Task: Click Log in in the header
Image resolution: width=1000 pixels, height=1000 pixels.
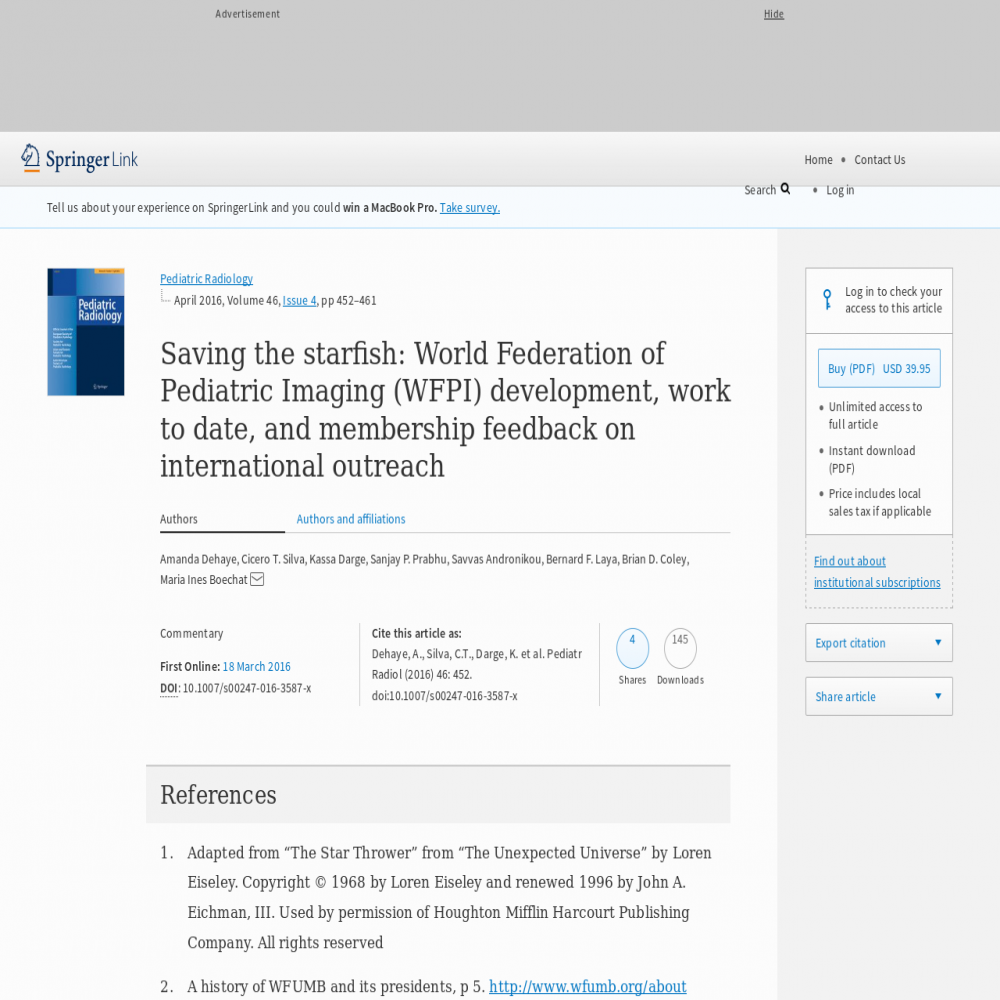Action: [x=840, y=190]
